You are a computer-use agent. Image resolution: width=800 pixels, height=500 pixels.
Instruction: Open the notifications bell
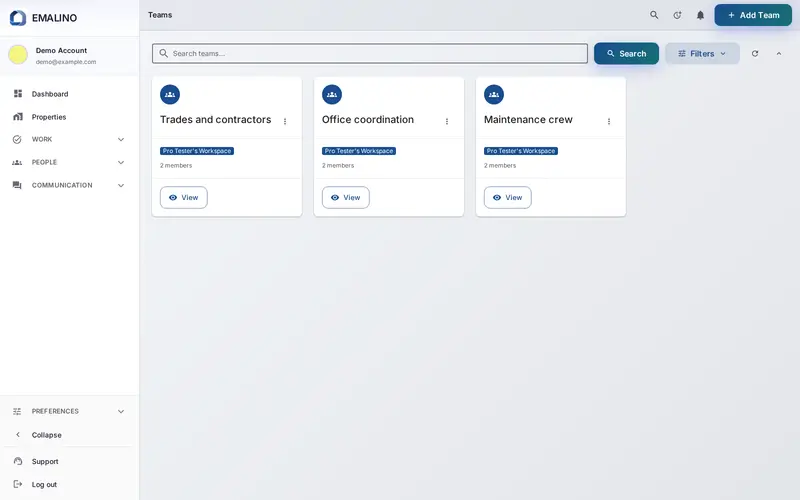click(701, 15)
